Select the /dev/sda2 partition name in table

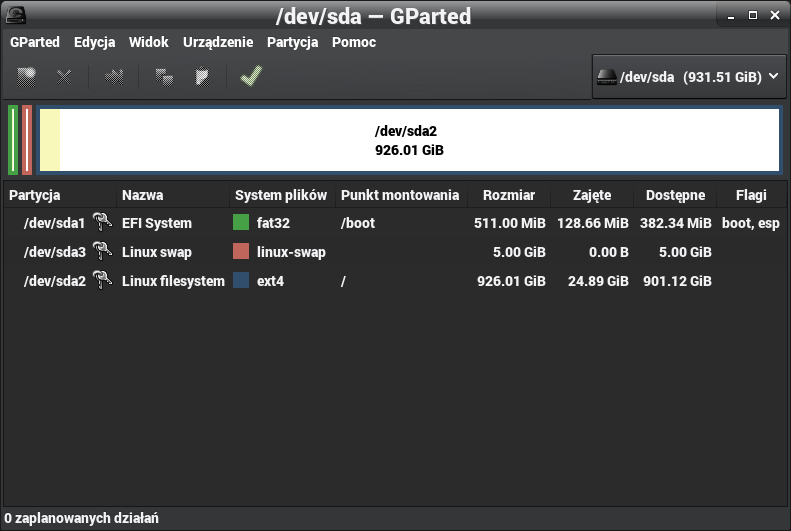click(x=54, y=281)
